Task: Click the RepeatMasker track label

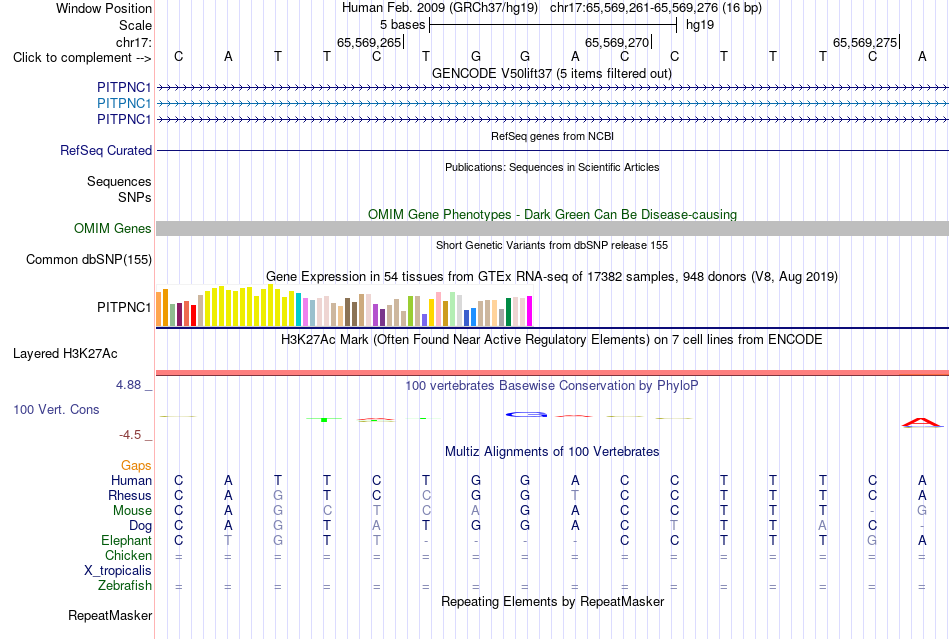Action: [x=110, y=615]
